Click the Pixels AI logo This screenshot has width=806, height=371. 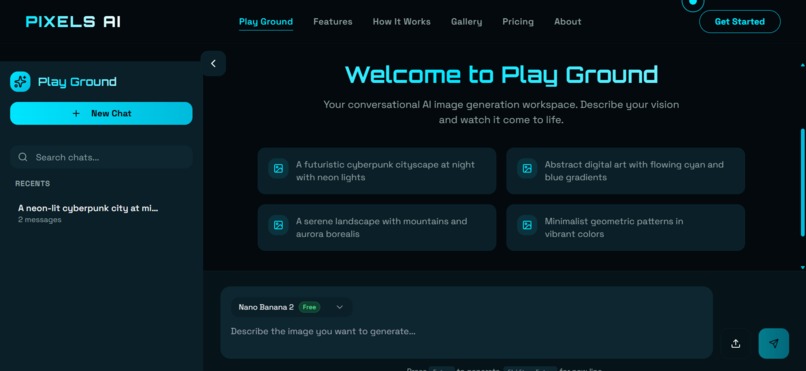coord(73,22)
